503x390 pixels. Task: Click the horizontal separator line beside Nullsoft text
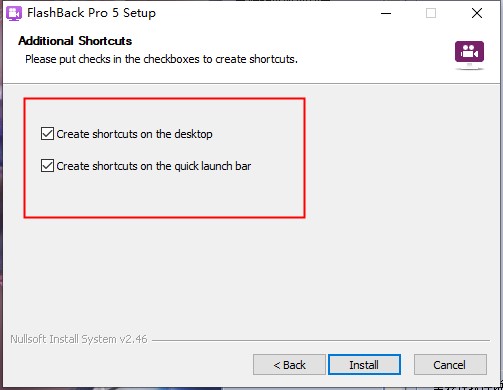[x=321, y=340]
